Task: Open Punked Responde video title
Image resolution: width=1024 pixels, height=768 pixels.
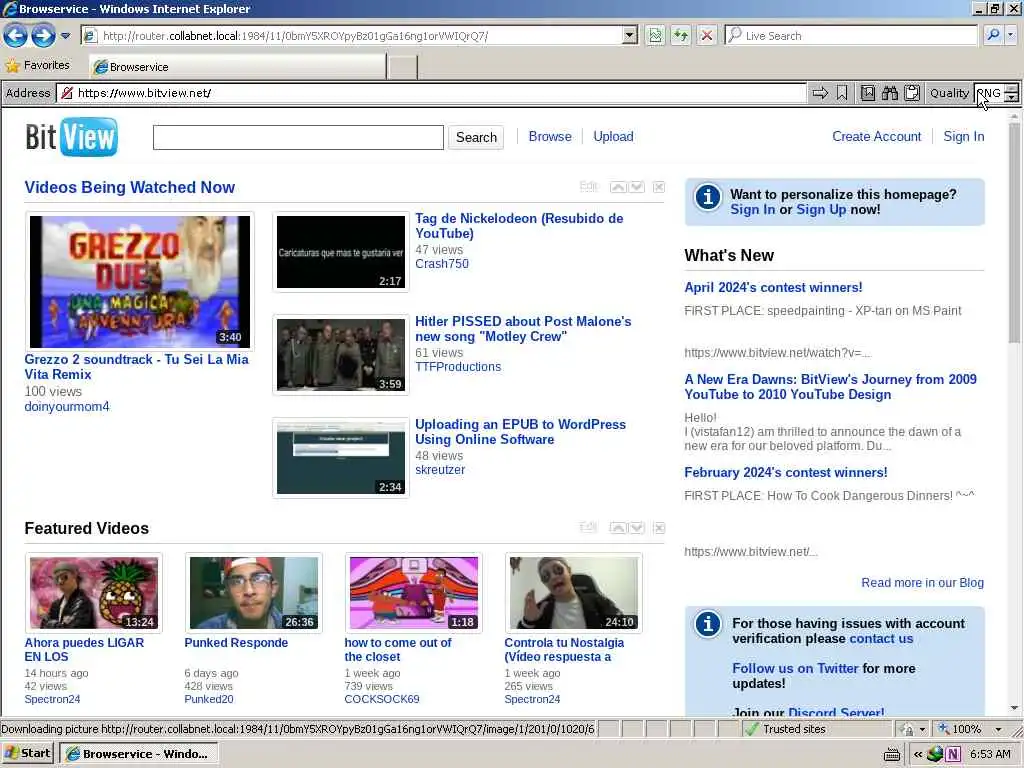Action: click(x=236, y=643)
